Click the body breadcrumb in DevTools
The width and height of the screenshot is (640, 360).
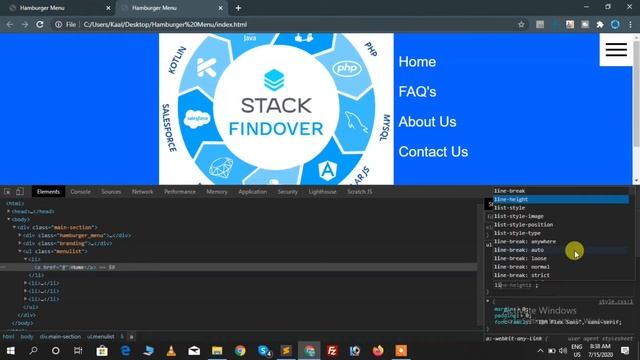click(27, 337)
